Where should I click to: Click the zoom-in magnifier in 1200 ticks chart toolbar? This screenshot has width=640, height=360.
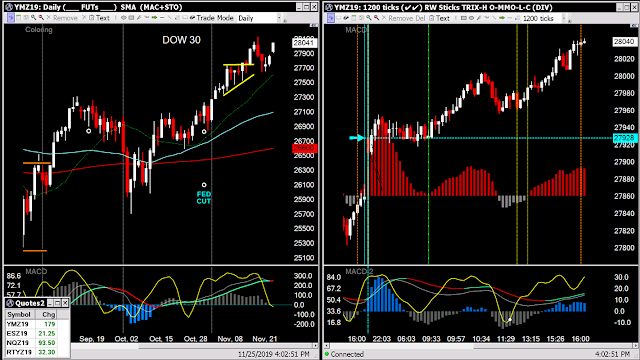[369, 18]
